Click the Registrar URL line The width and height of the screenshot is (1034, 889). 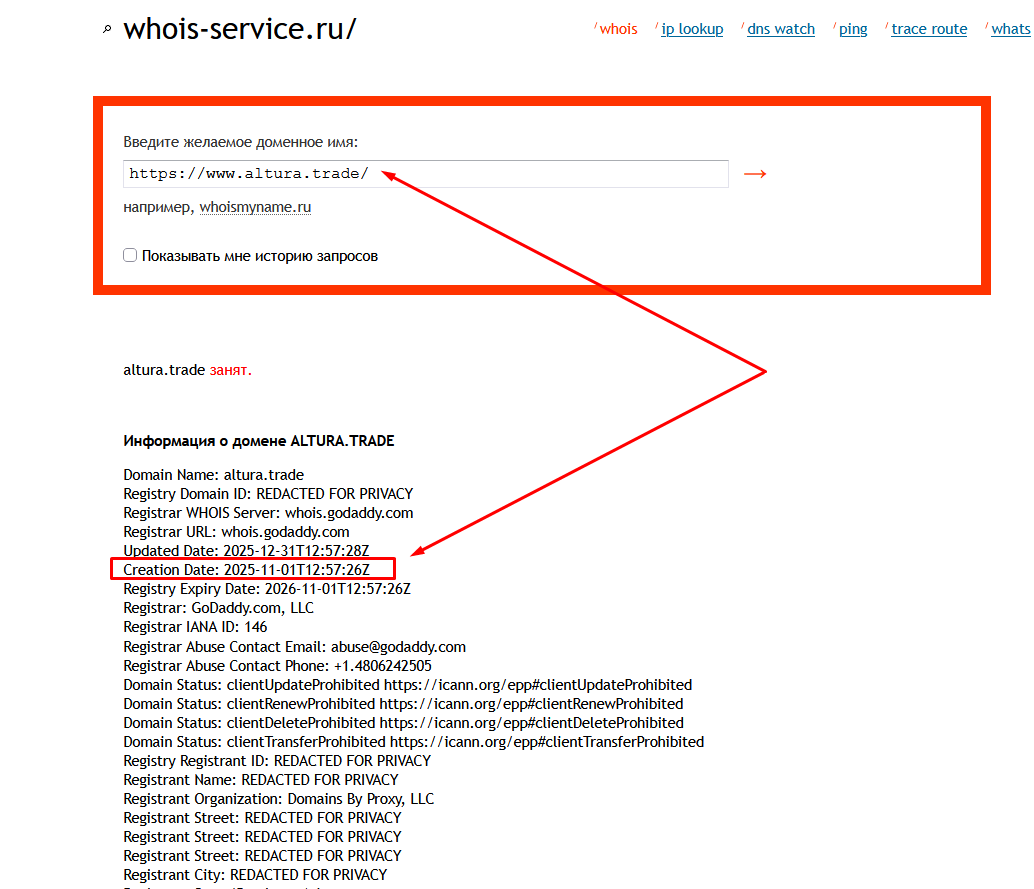(x=236, y=532)
